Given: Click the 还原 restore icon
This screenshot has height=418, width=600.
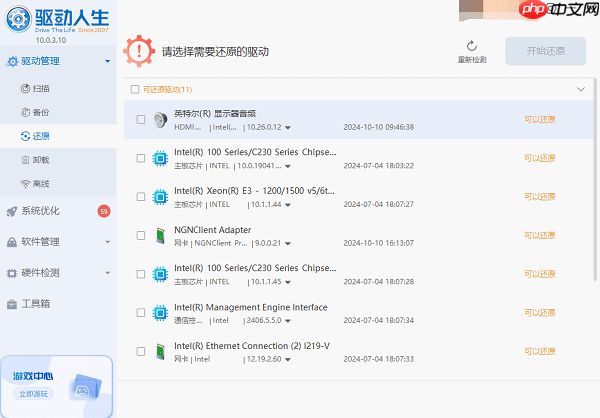Looking at the screenshot, I should pyautogui.click(x=25, y=136).
